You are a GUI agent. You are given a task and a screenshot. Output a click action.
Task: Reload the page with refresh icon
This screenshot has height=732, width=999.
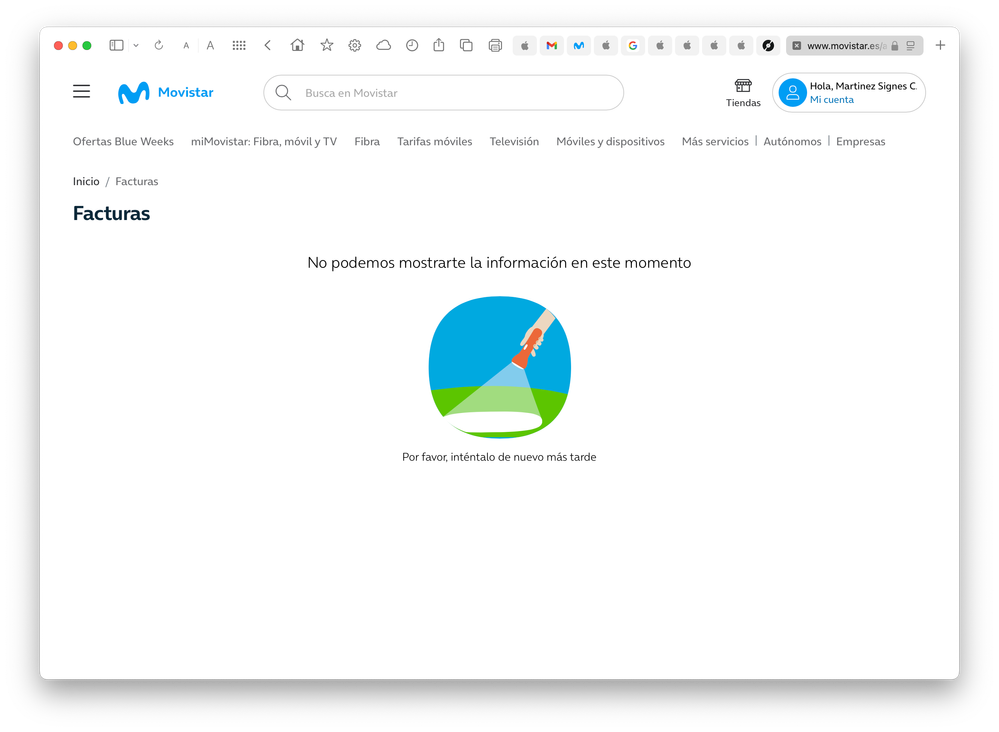(158, 45)
